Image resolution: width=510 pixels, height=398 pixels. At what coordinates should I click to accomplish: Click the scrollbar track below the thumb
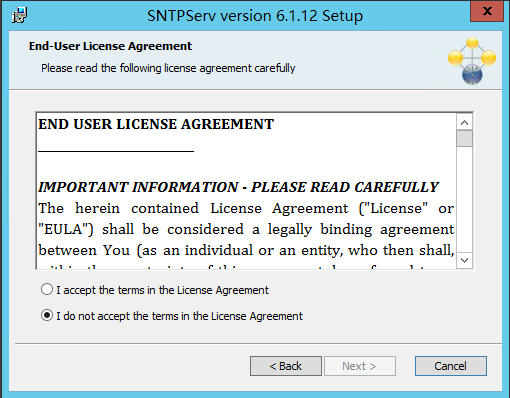coord(464,199)
